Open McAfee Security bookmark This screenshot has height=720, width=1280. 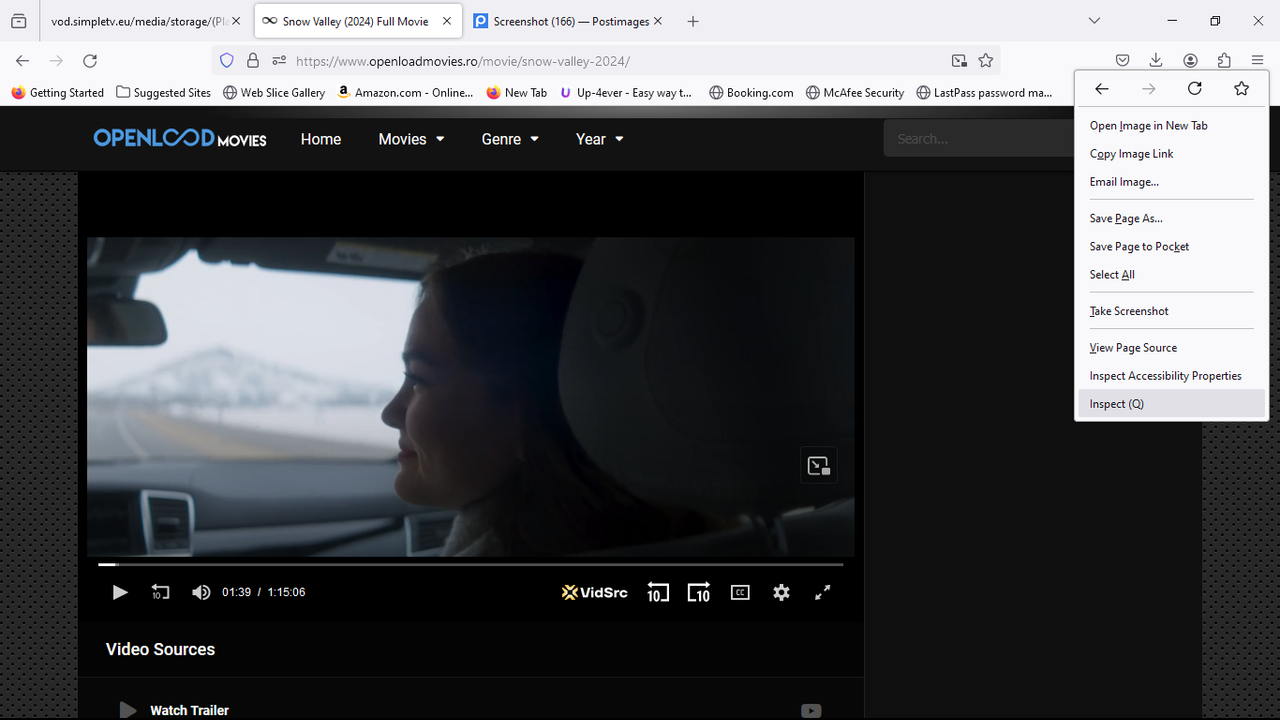point(854,93)
